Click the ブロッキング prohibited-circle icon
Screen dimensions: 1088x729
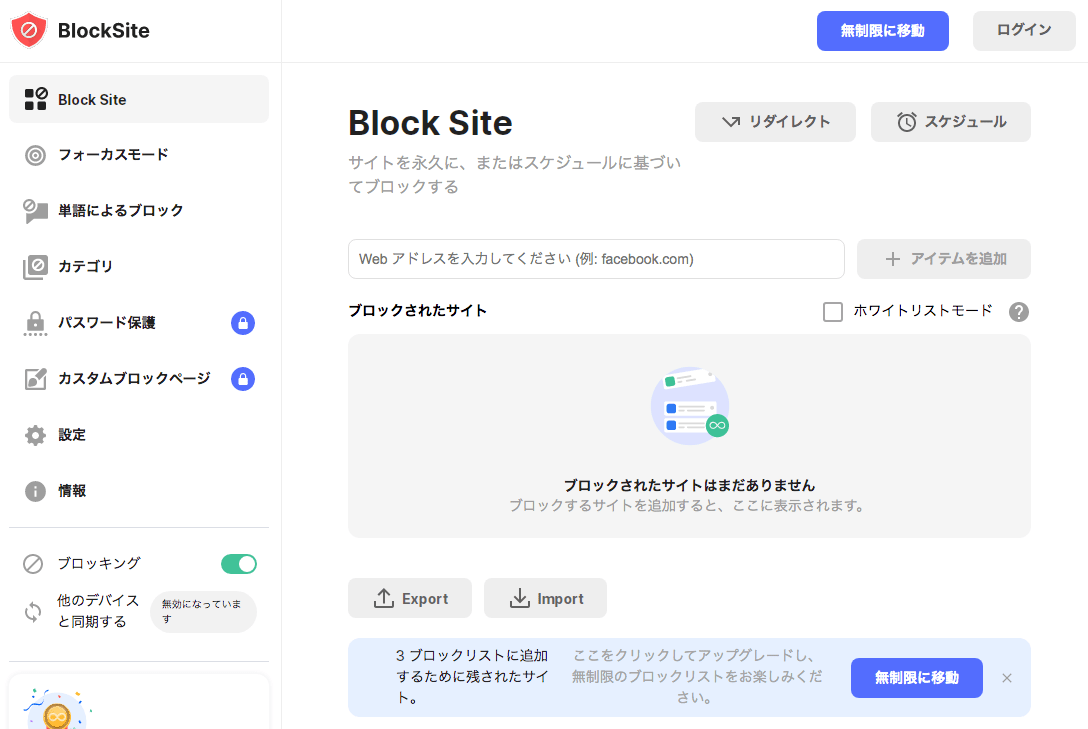point(33,564)
